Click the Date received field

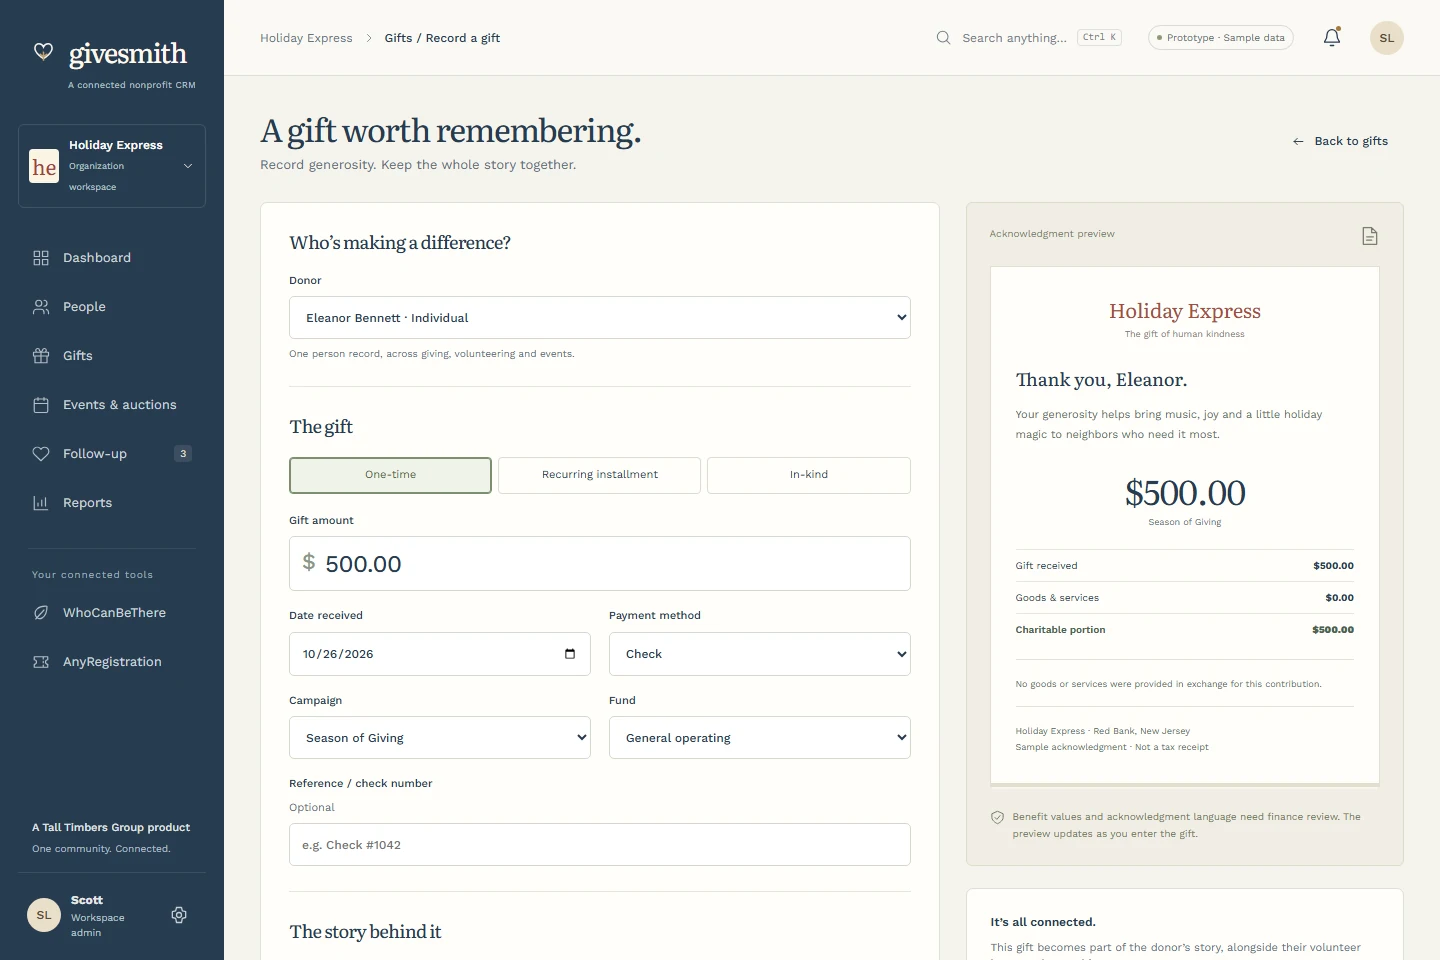coord(440,654)
